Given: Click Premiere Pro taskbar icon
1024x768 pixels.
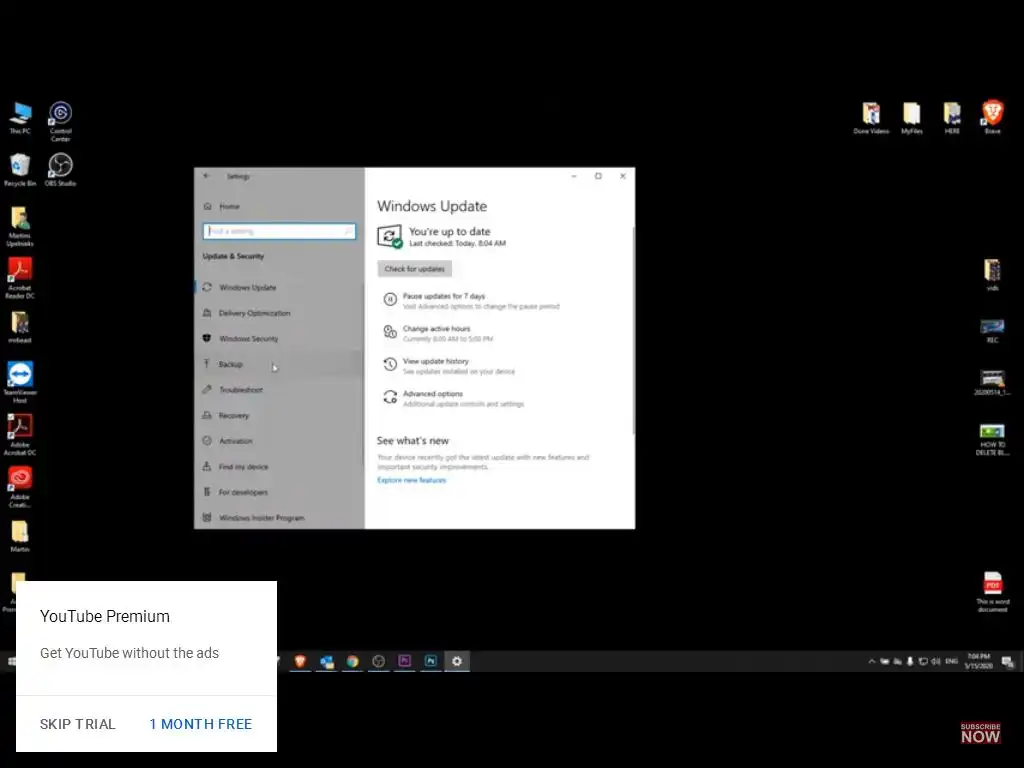Looking at the screenshot, I should coord(405,662).
